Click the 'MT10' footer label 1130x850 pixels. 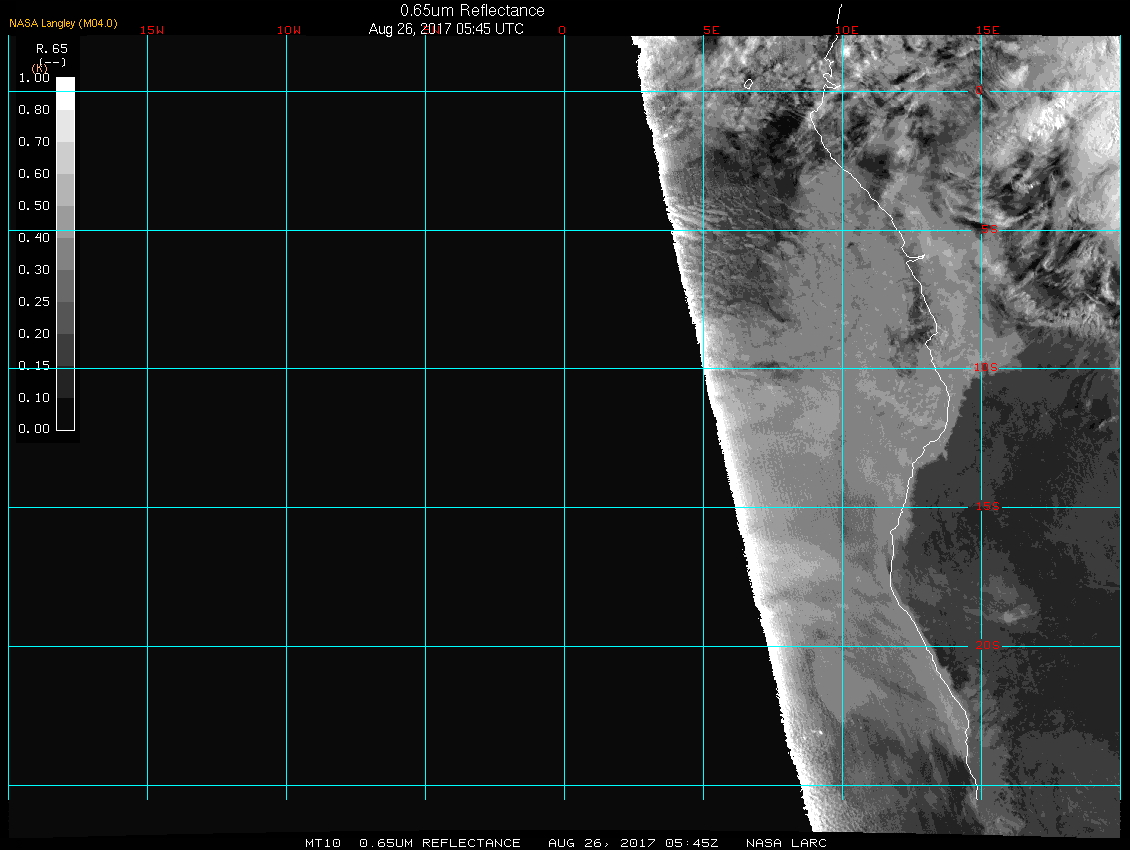322,843
